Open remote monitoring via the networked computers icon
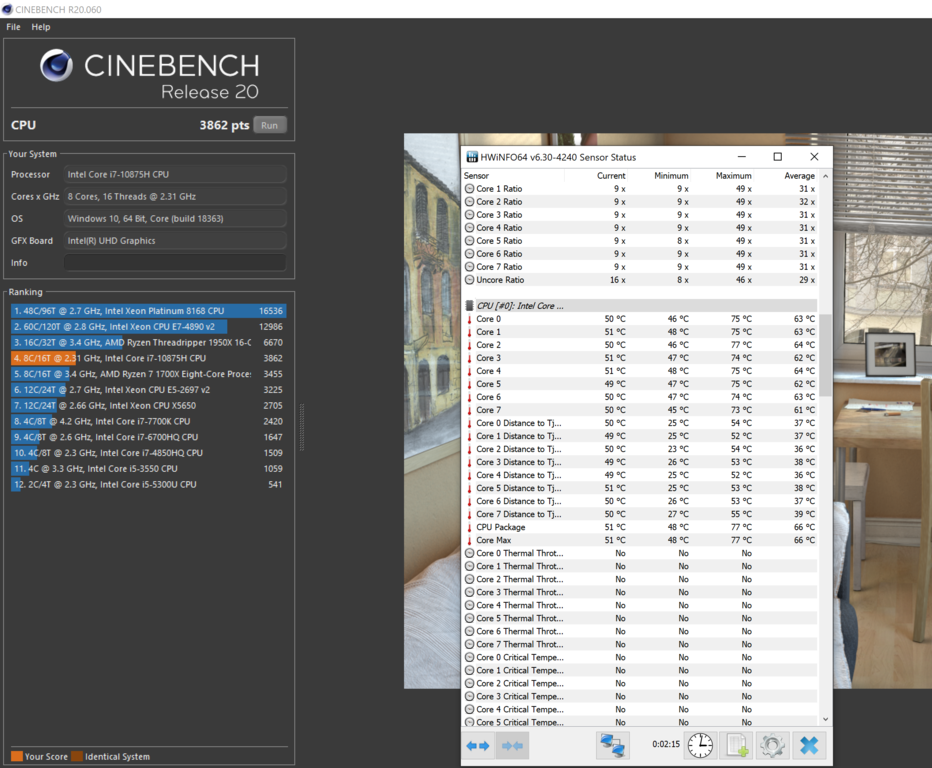 click(612, 745)
